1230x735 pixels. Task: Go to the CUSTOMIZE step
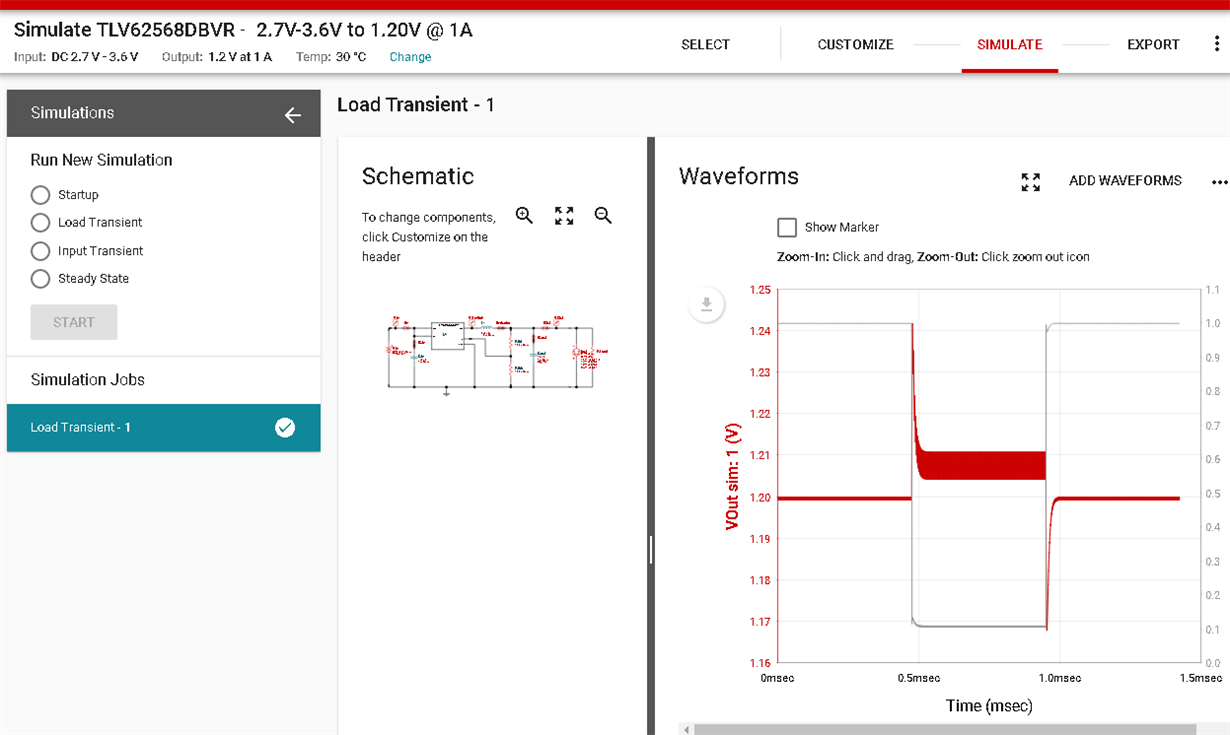pos(856,45)
